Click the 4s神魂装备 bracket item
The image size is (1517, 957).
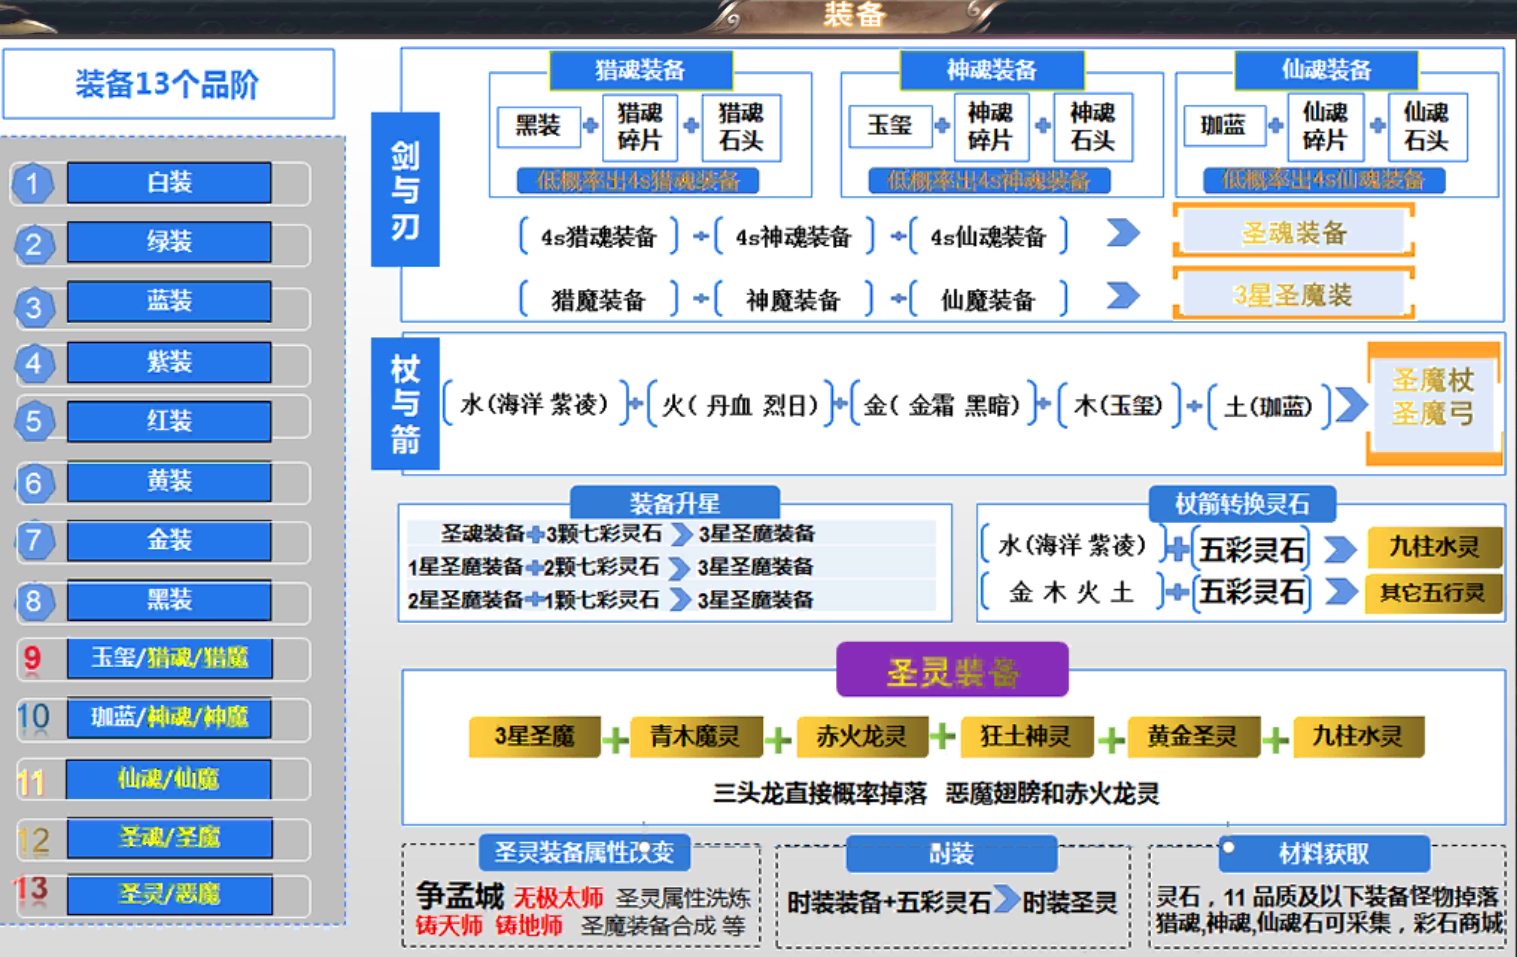tap(793, 237)
